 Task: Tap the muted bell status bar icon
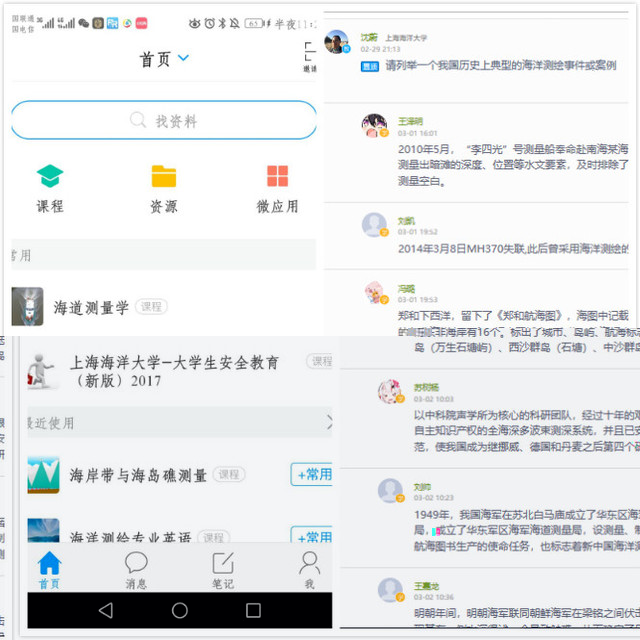[x=234, y=24]
